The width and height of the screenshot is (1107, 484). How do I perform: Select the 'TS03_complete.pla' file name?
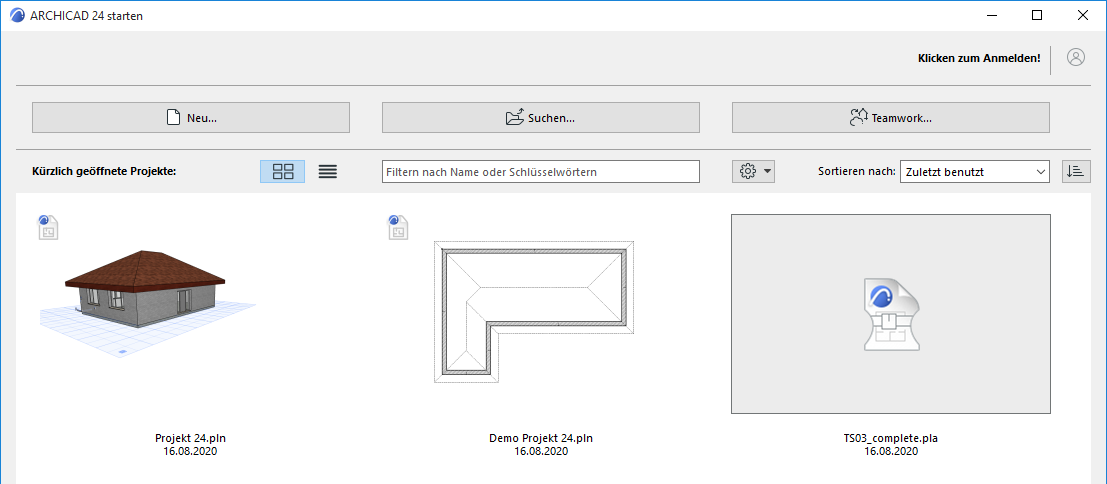[891, 438]
